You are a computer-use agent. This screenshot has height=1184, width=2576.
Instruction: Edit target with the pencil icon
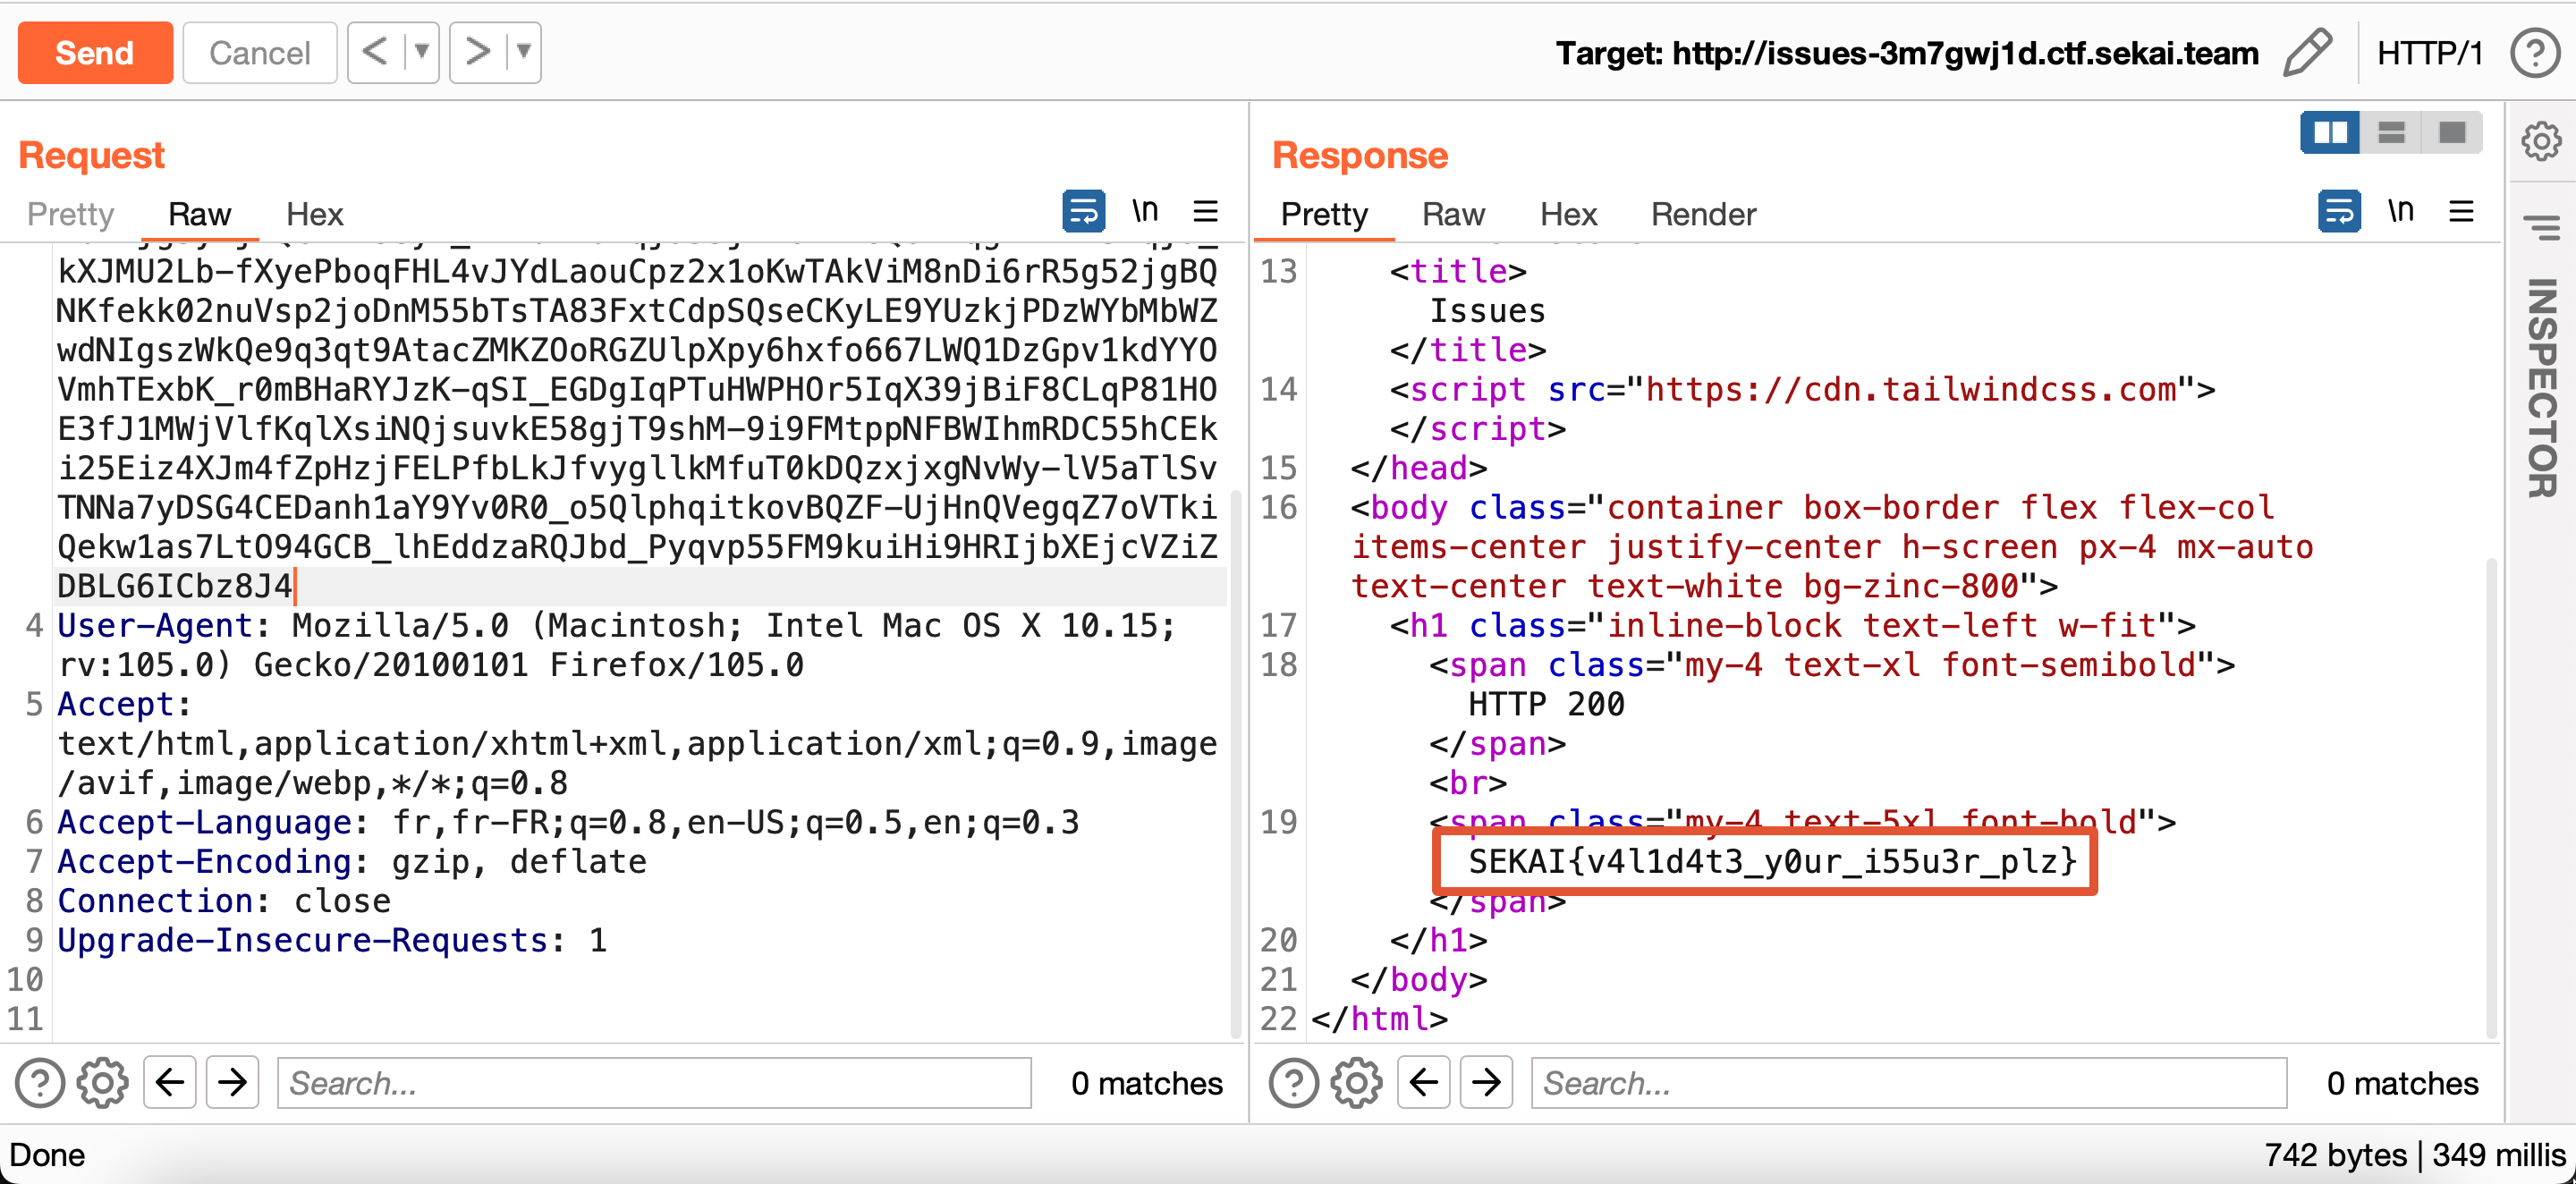point(2307,52)
